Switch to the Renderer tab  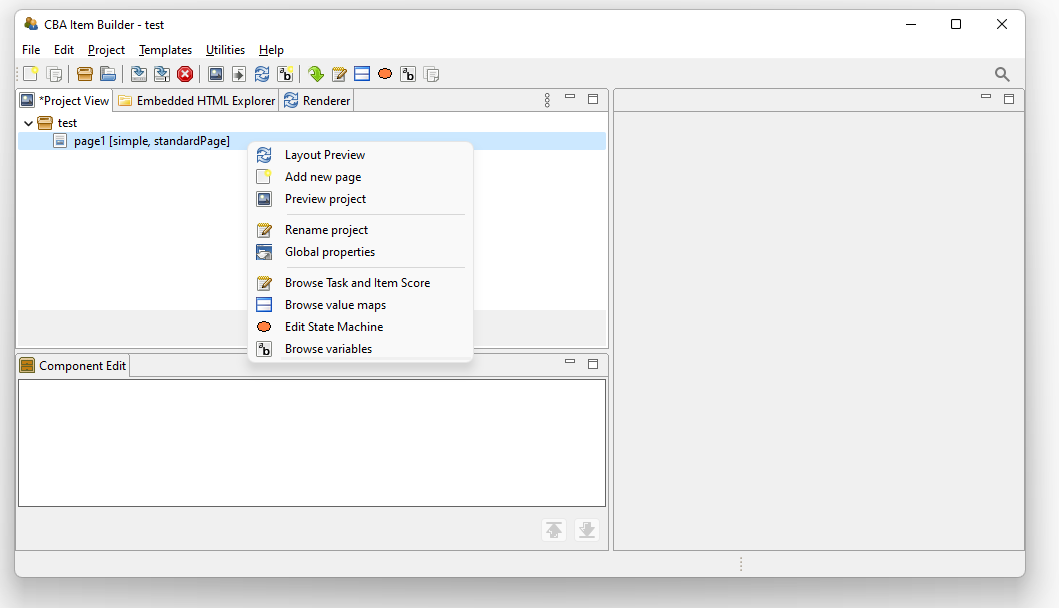coord(318,101)
